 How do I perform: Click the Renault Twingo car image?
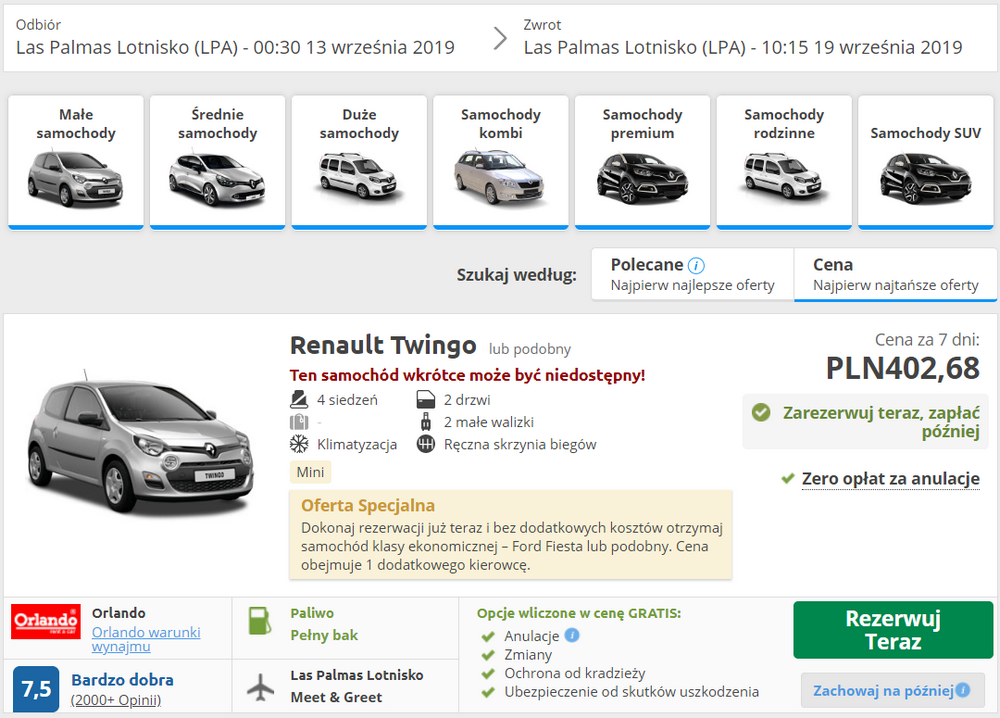[134, 449]
